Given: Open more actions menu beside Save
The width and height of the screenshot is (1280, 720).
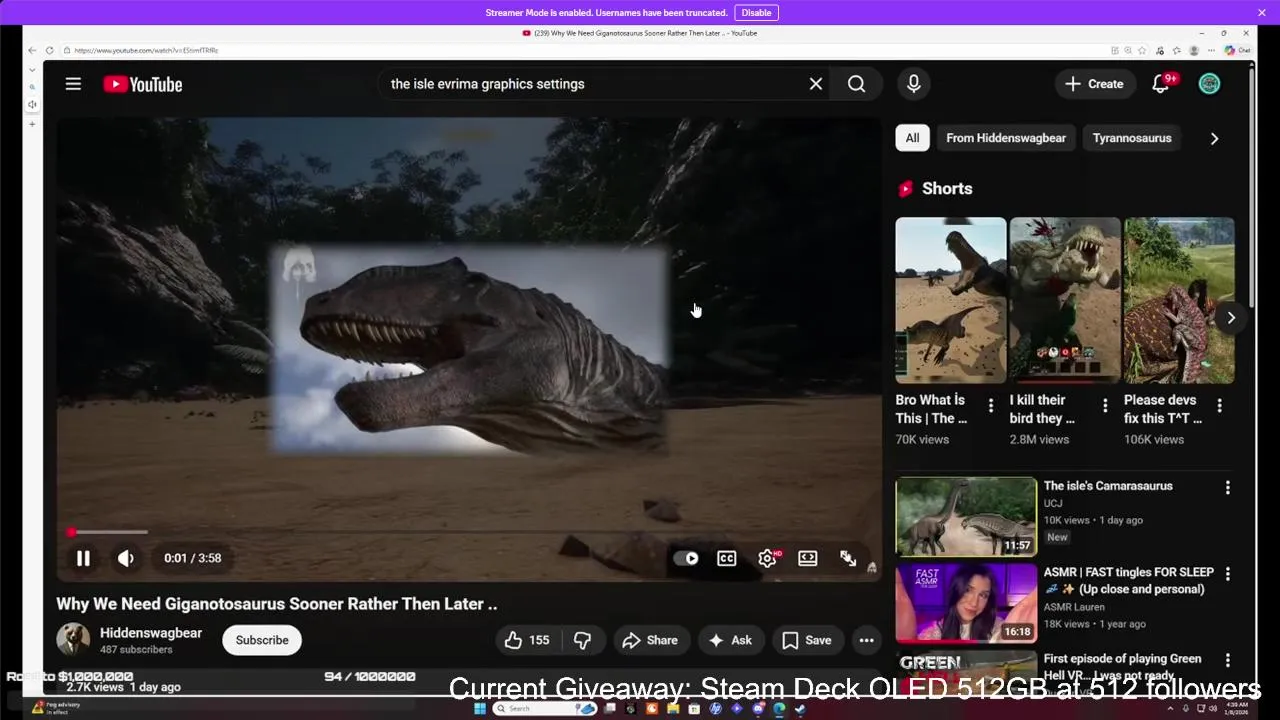Looking at the screenshot, I should coord(867,640).
